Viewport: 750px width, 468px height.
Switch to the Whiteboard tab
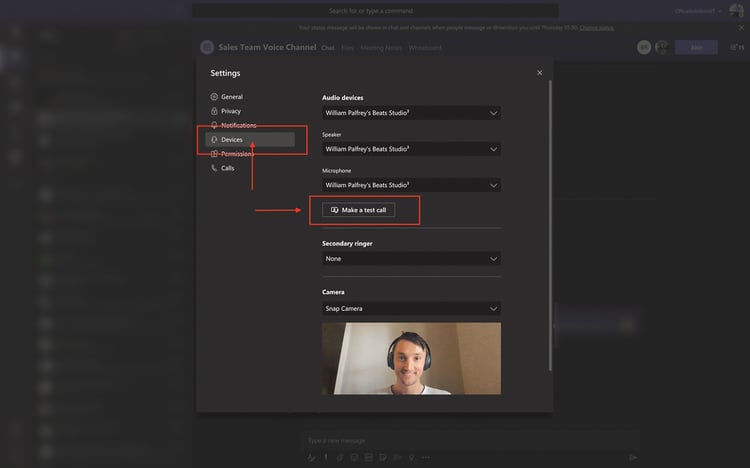[425, 48]
